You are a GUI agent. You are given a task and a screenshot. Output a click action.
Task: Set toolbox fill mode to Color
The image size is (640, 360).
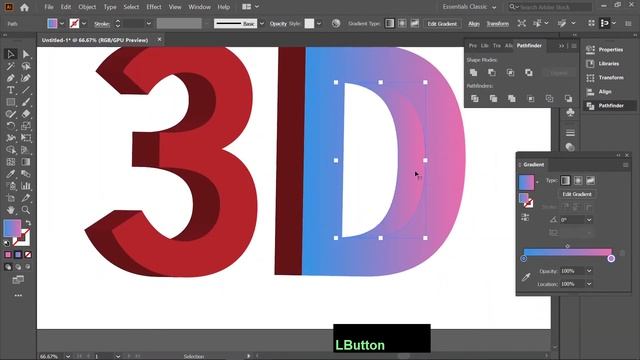(x=8, y=255)
